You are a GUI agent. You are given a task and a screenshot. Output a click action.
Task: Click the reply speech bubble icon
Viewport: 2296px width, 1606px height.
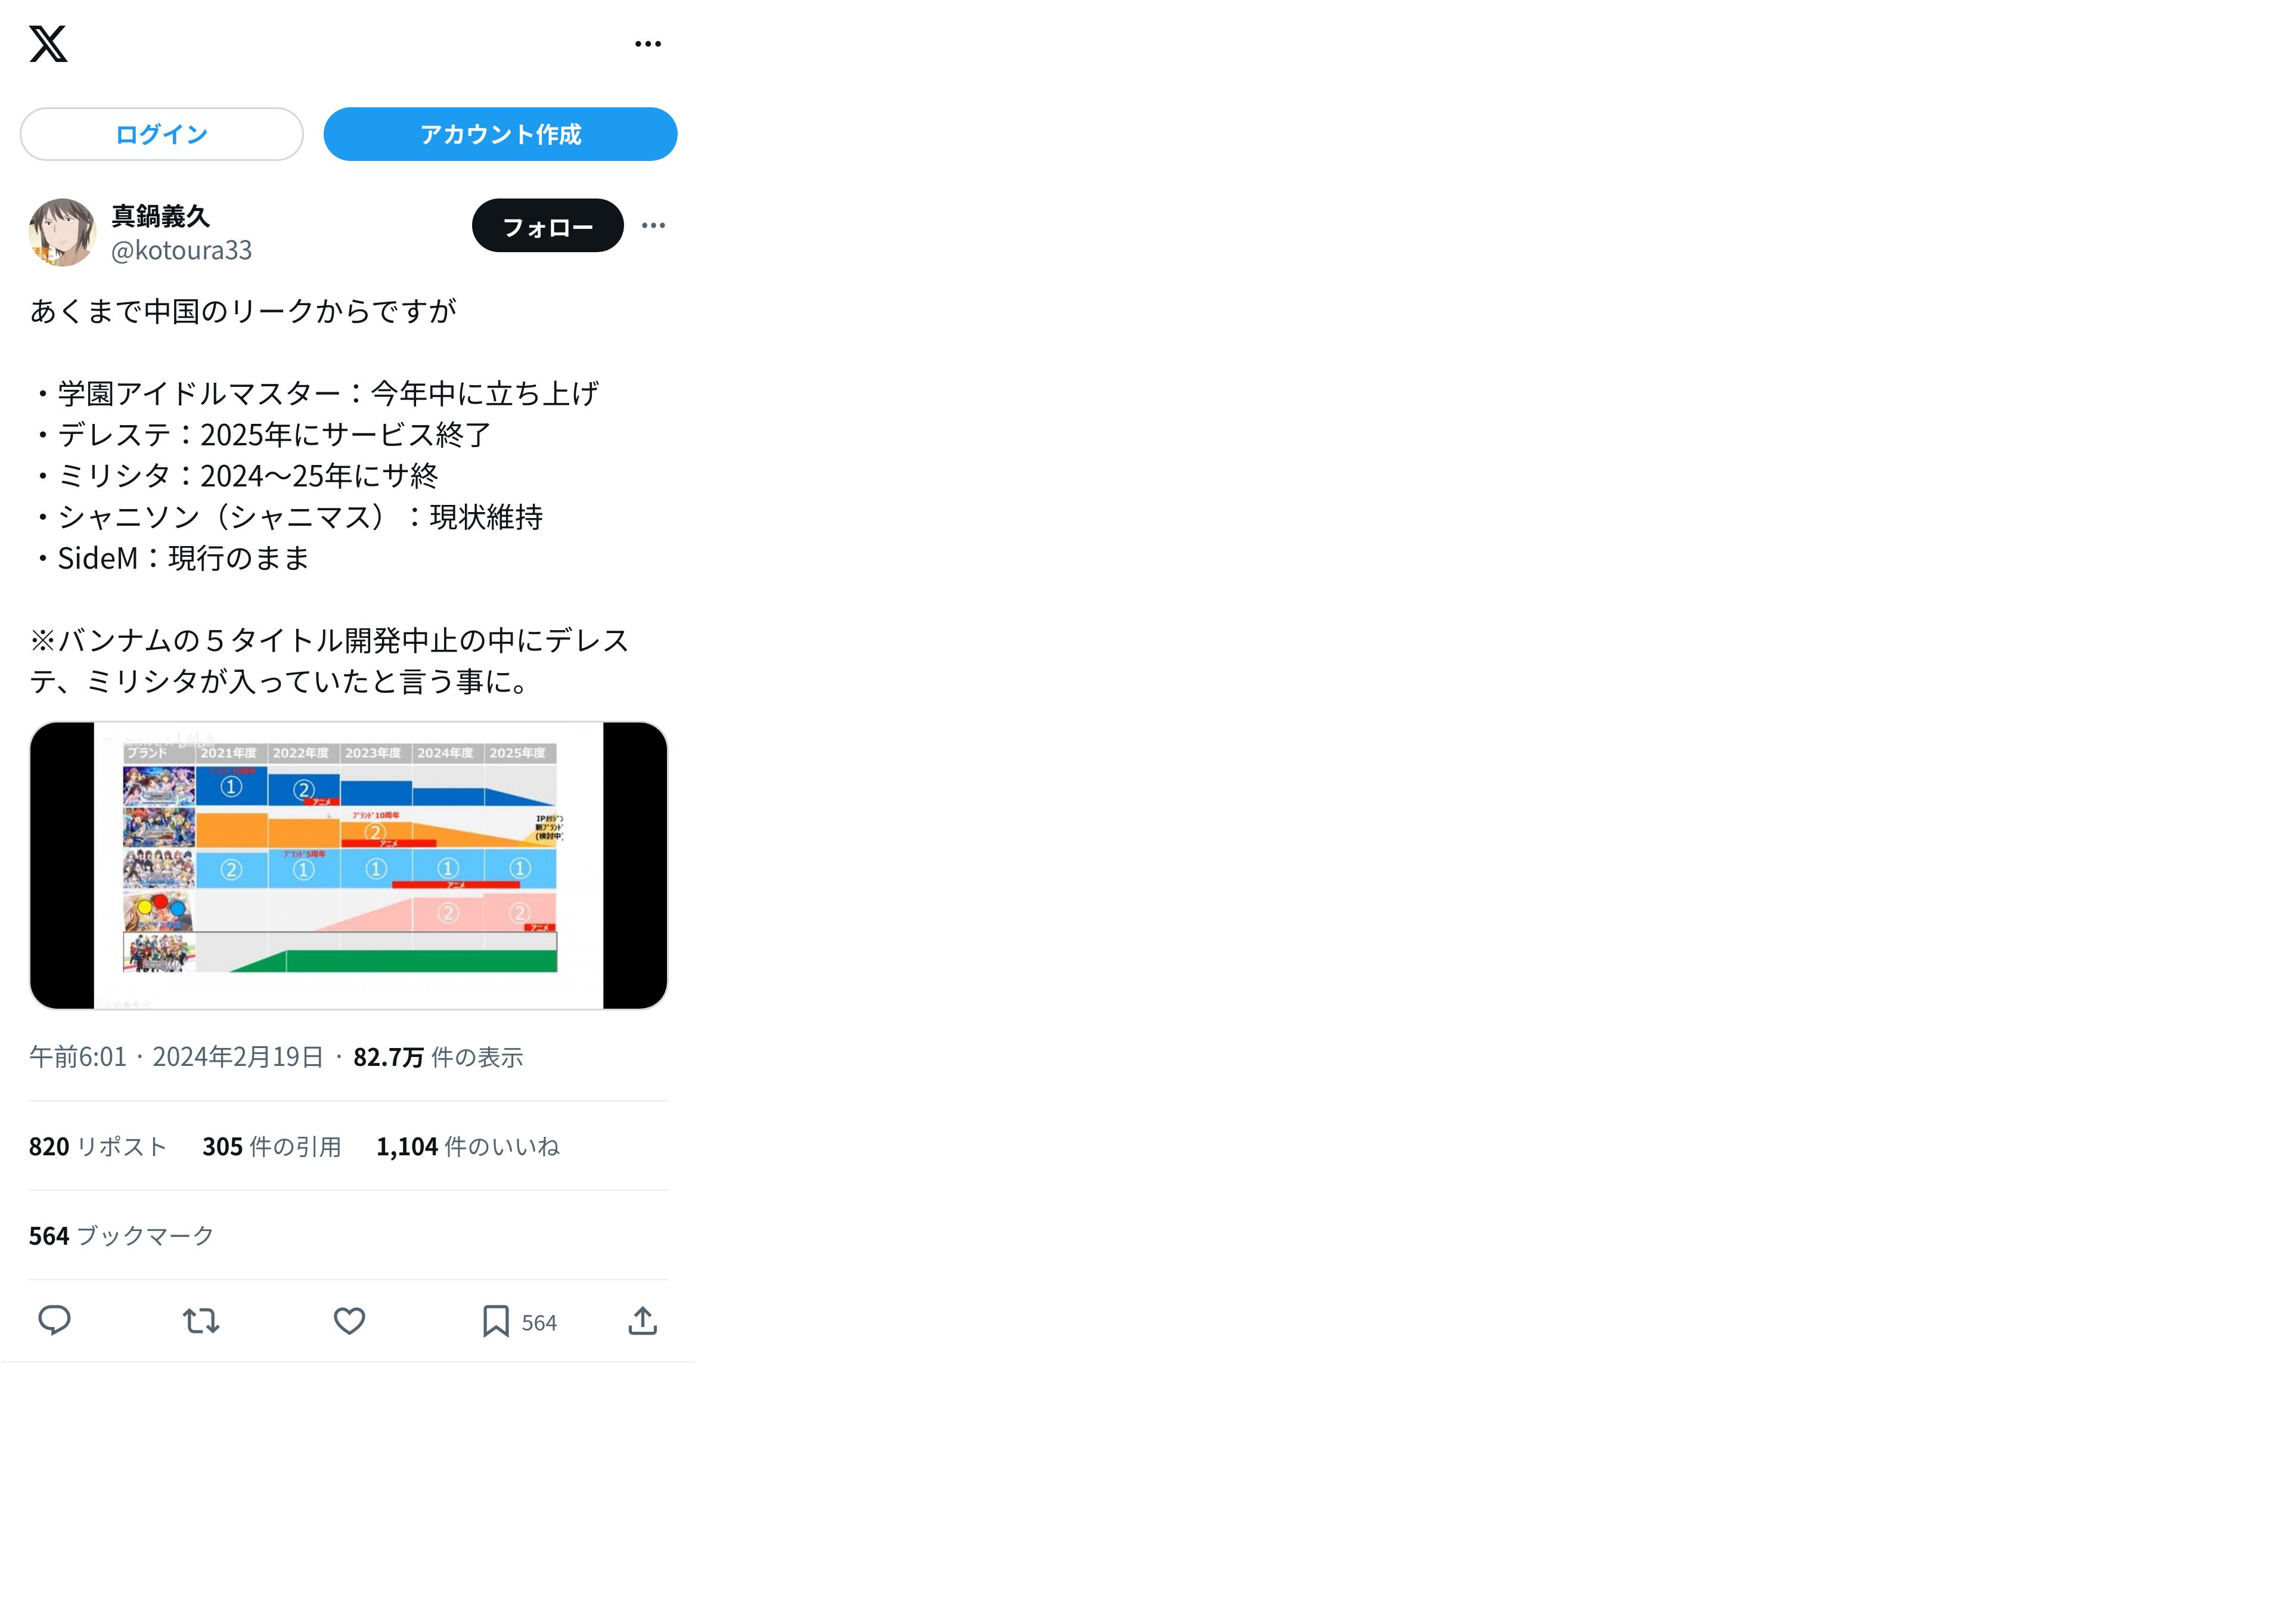54,1321
